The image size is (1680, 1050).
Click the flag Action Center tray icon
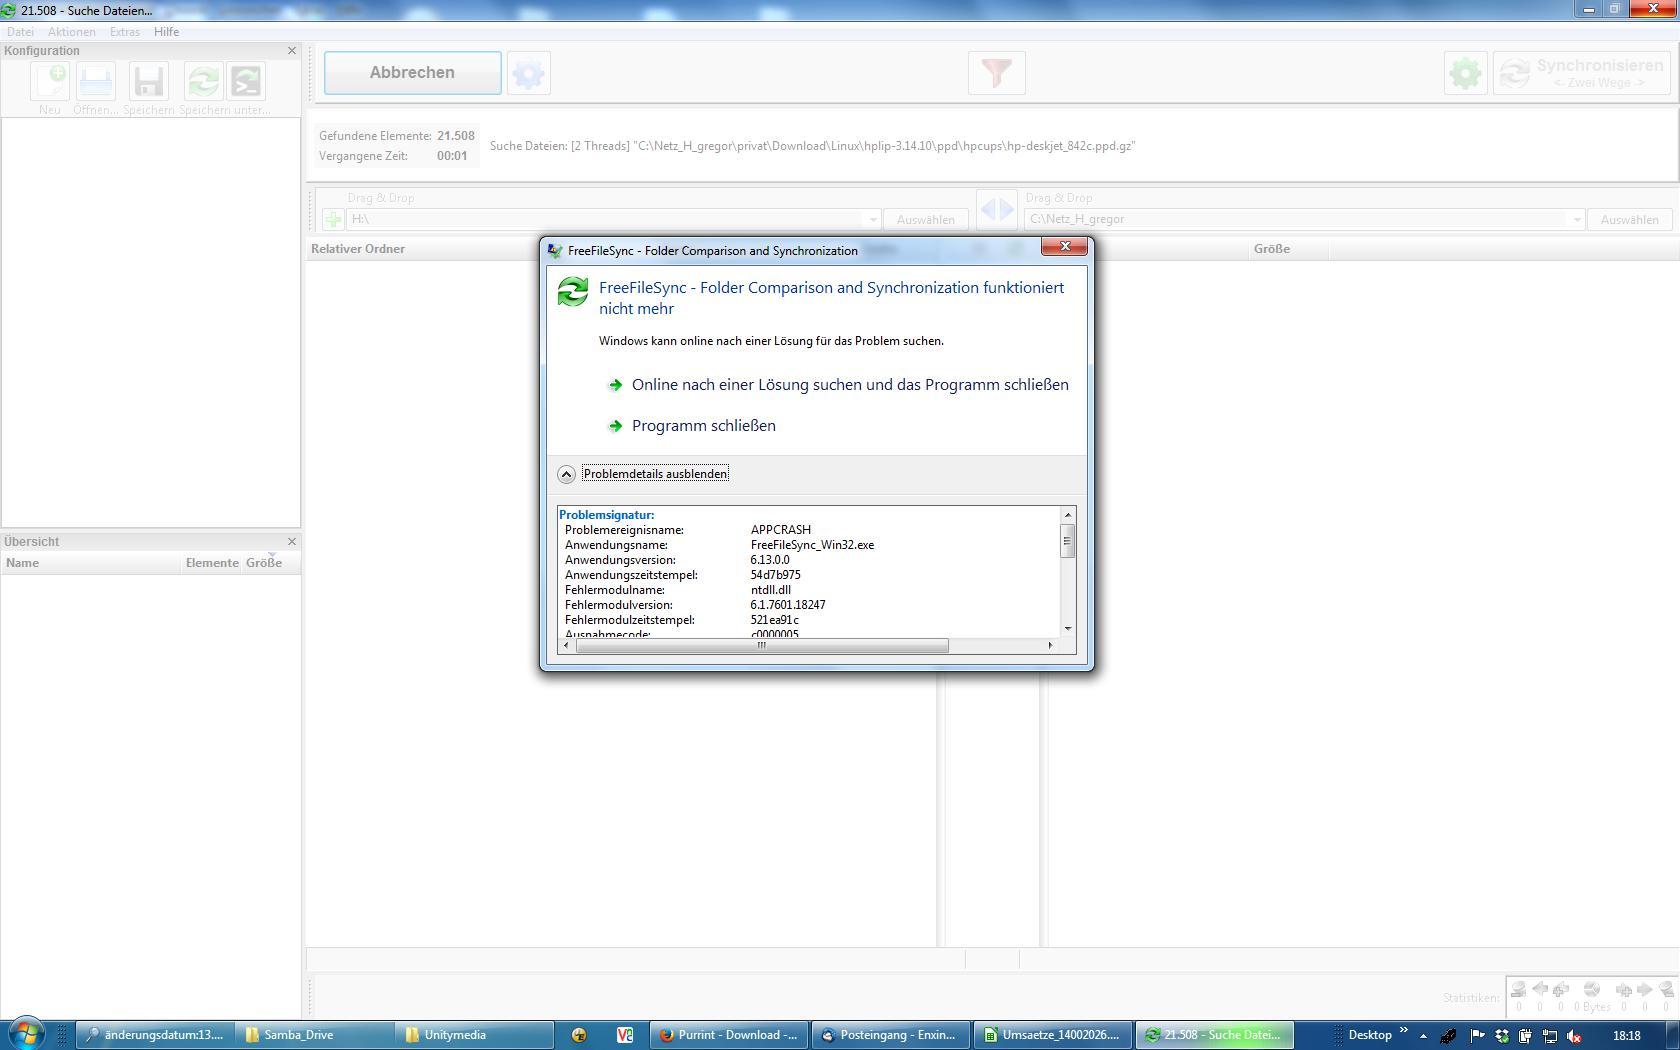point(1477,1036)
